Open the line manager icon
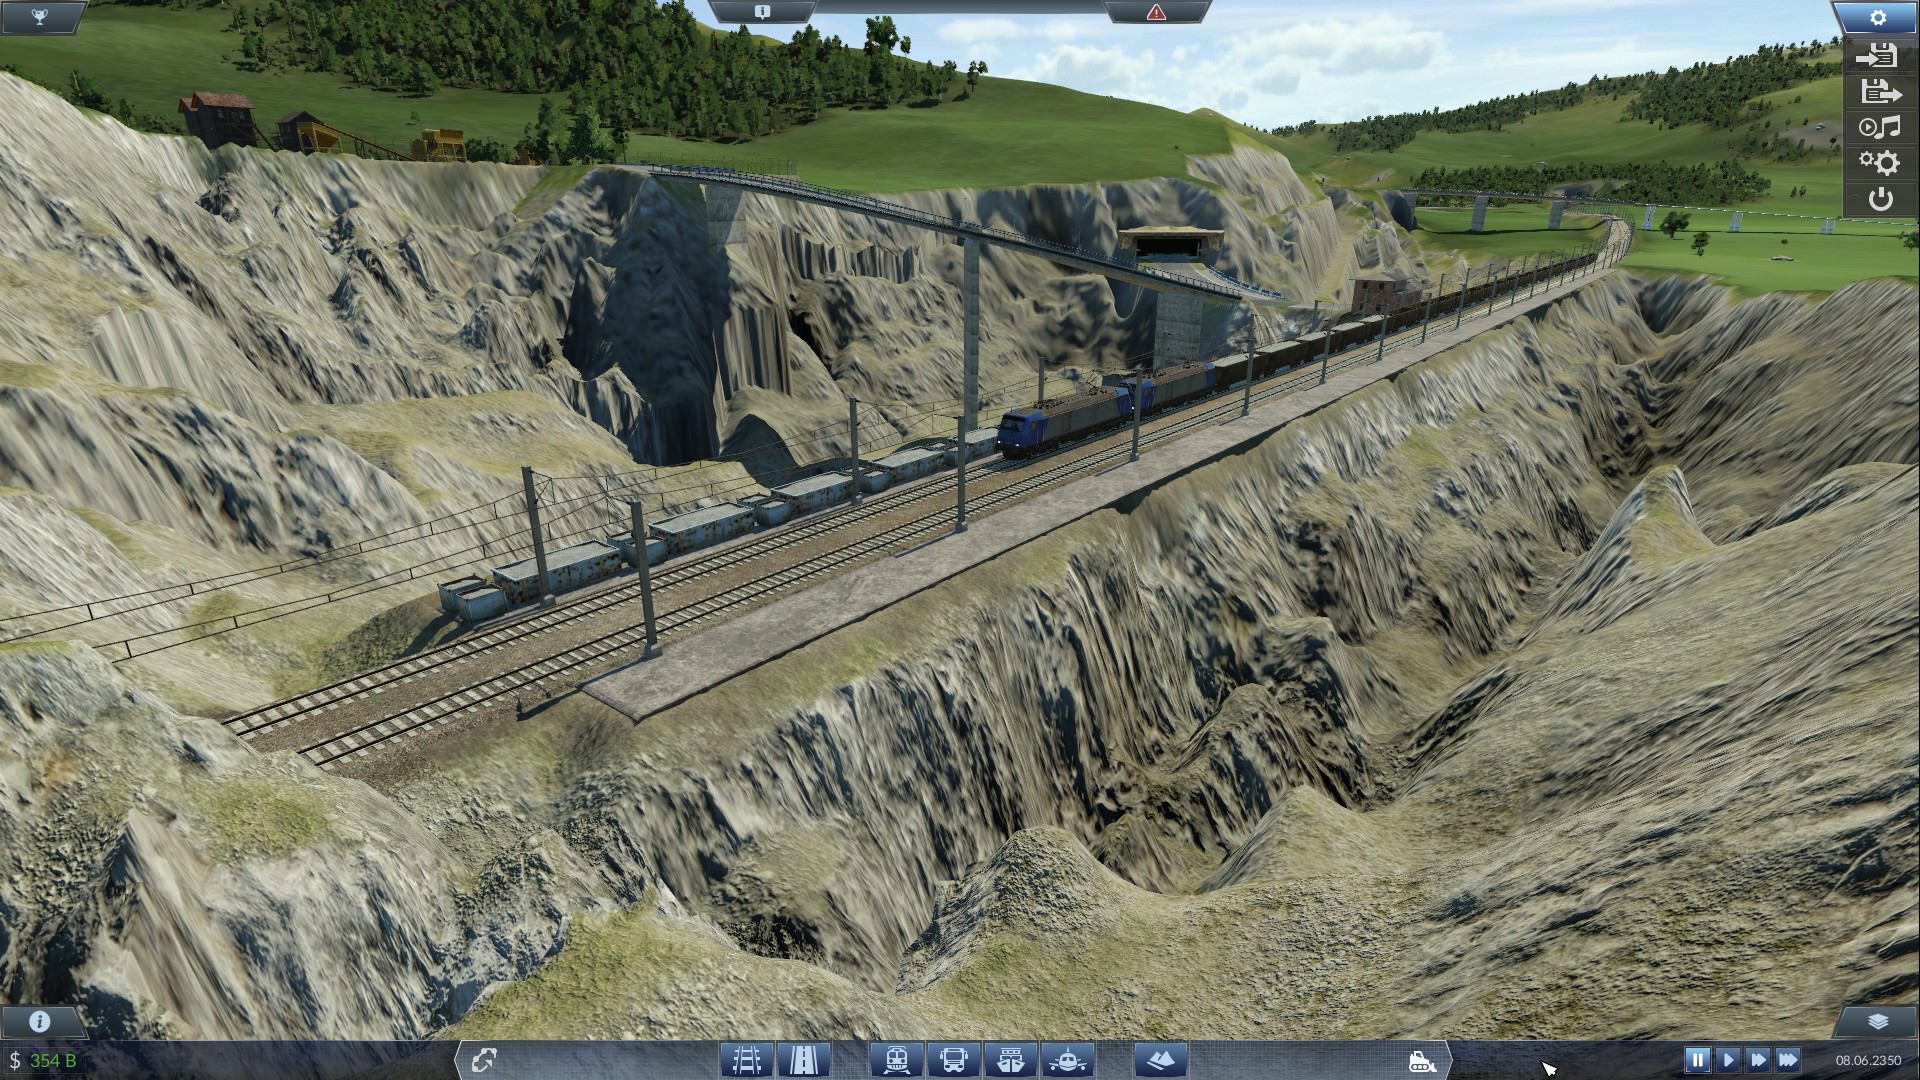This screenshot has width=1920, height=1080. (x=485, y=1059)
